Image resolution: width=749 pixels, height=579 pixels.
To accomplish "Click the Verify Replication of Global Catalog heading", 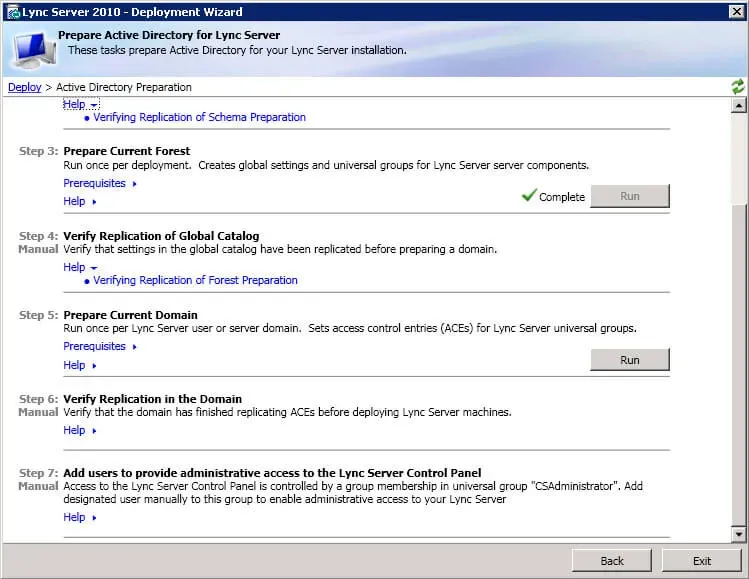I will 161,236.
